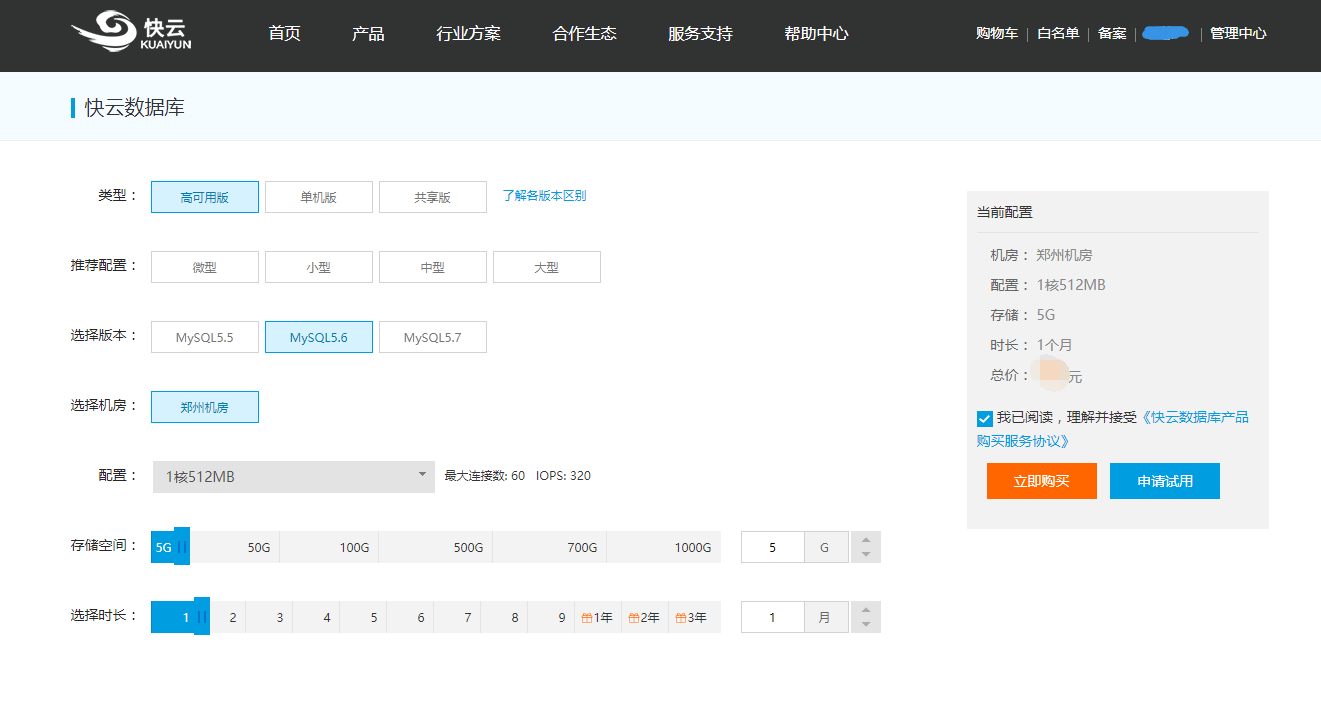This screenshot has width=1321, height=709.
Task: Set storage slider to the 500G mark
Action: pyautogui.click(x=468, y=547)
